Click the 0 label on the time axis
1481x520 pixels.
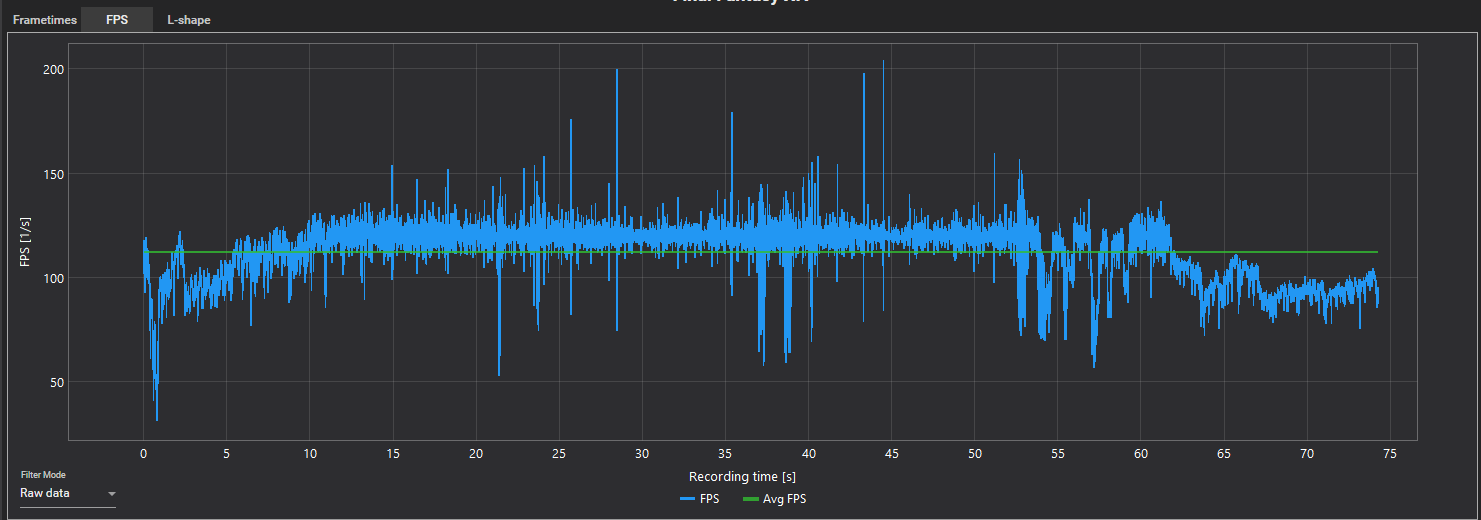(x=143, y=453)
